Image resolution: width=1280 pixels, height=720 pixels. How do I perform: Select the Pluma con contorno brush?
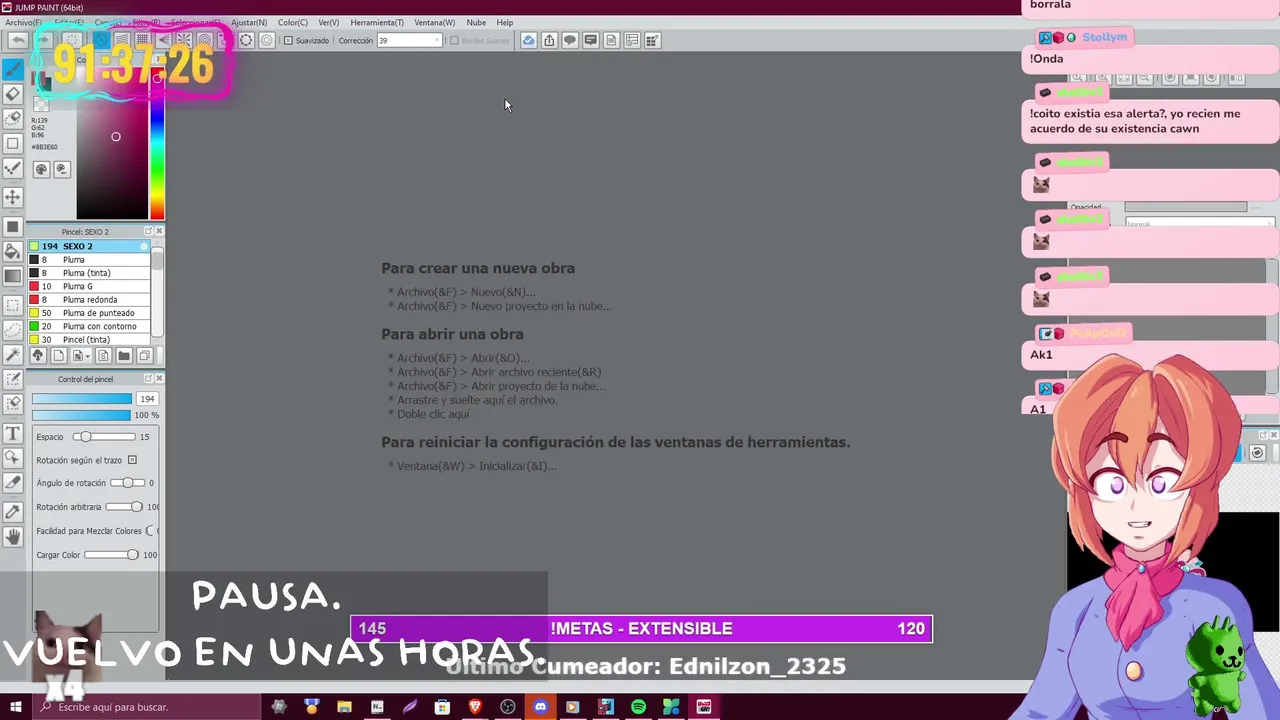click(90, 326)
